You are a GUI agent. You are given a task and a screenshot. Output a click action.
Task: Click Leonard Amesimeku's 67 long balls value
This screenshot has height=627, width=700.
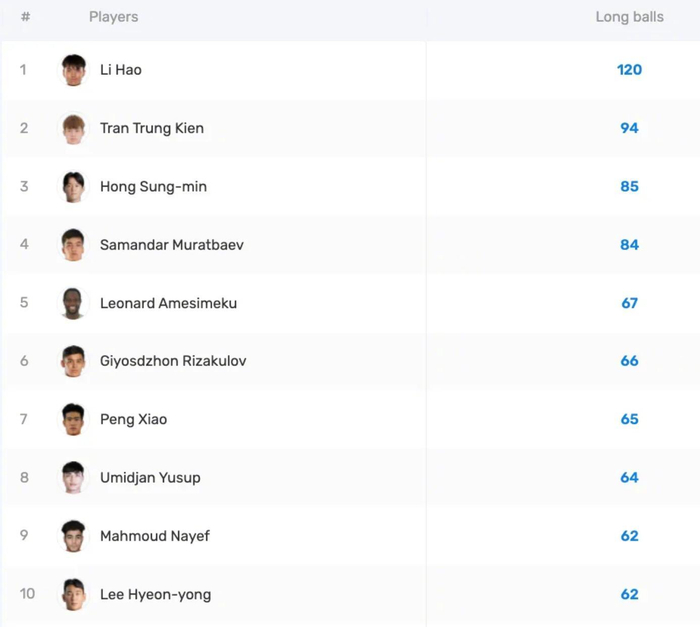[x=629, y=303]
